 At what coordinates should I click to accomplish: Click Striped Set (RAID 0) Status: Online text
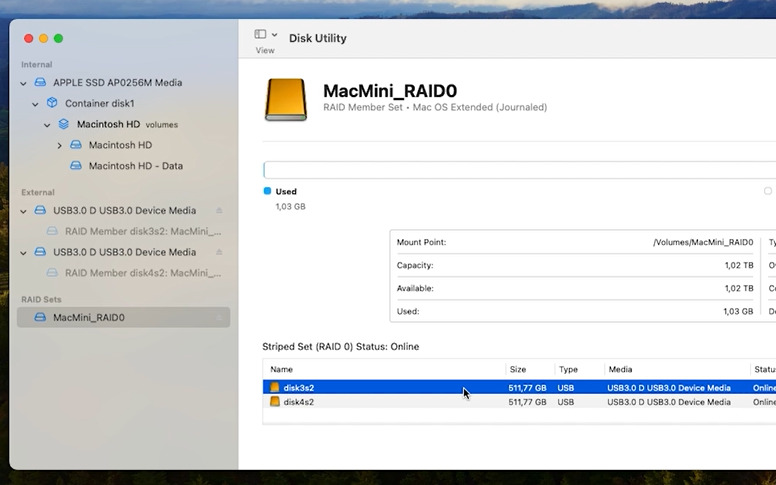(340, 346)
